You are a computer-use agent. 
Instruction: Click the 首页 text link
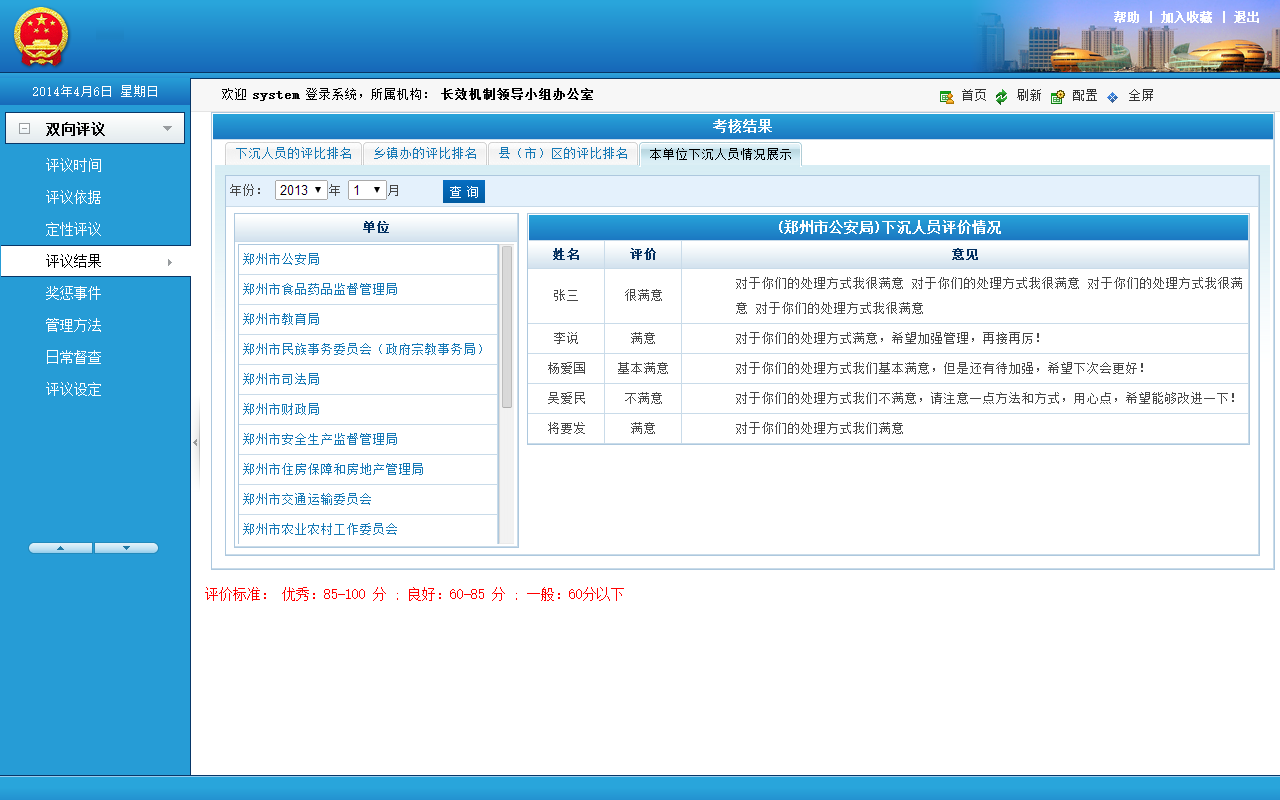click(x=974, y=96)
